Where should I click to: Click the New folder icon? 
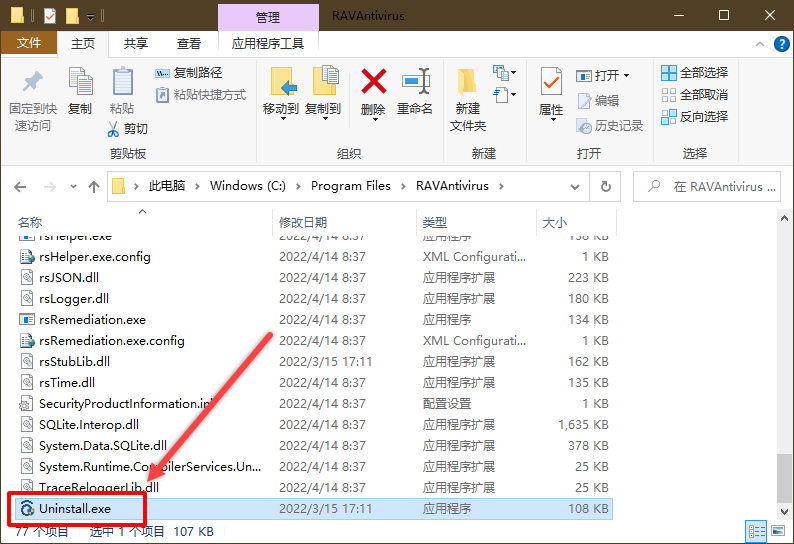click(467, 82)
